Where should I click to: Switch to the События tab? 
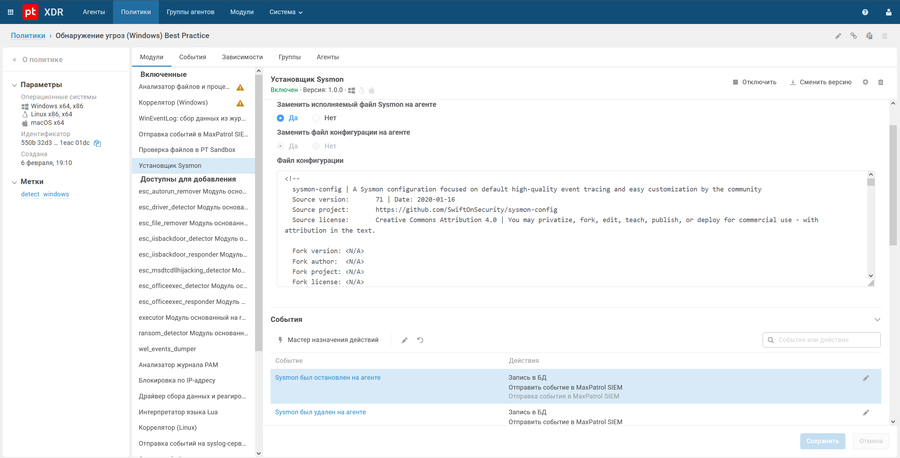coord(192,57)
